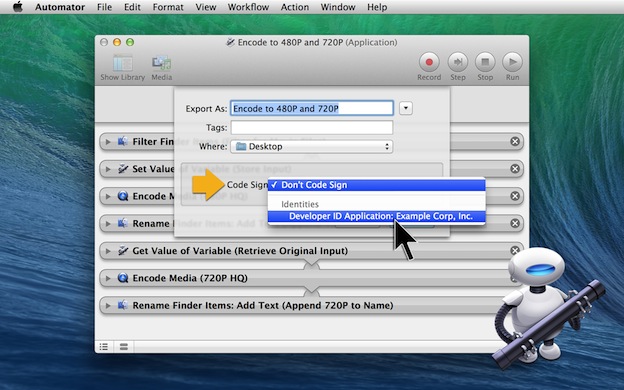Expand the Encode Media (720P HQ) action
This screenshot has height=390, width=624.
tap(108, 278)
